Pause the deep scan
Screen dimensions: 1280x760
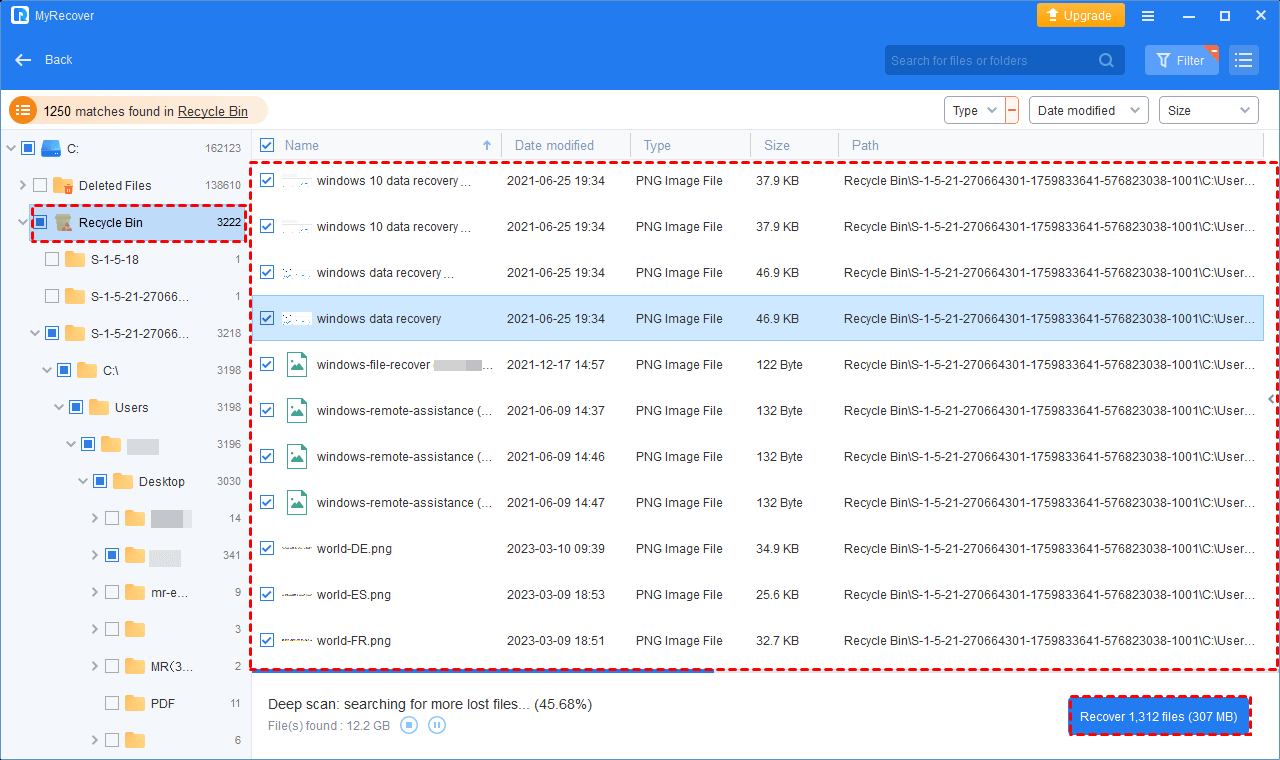437,725
